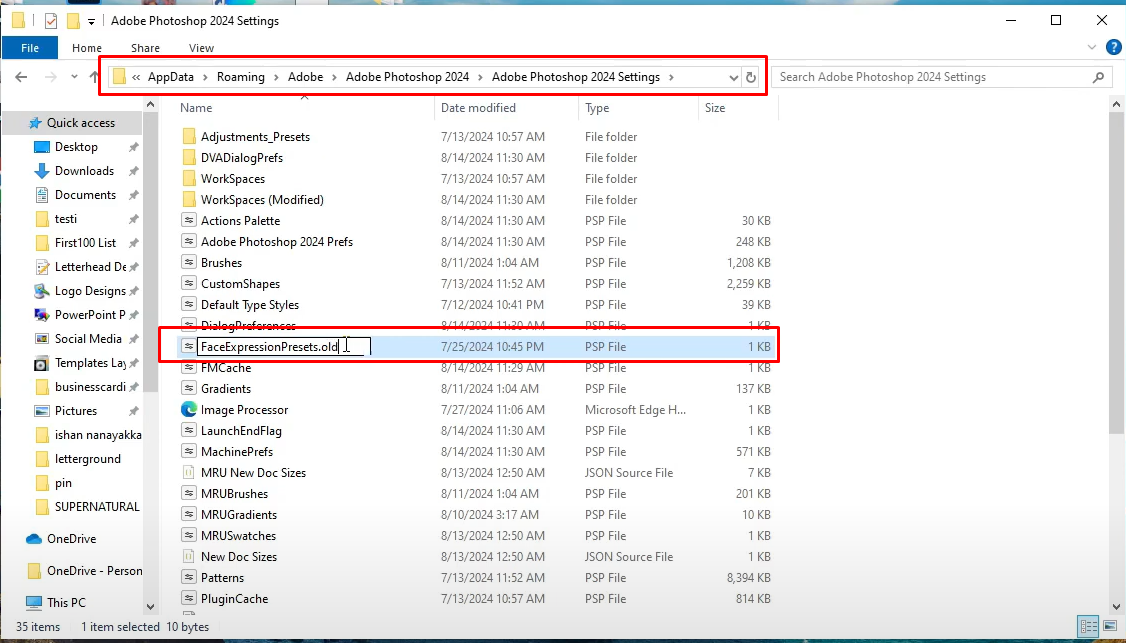Click the file list vertical scrollbar thumb
This screenshot has width=1126, height=643.
pyautogui.click(x=1117, y=273)
